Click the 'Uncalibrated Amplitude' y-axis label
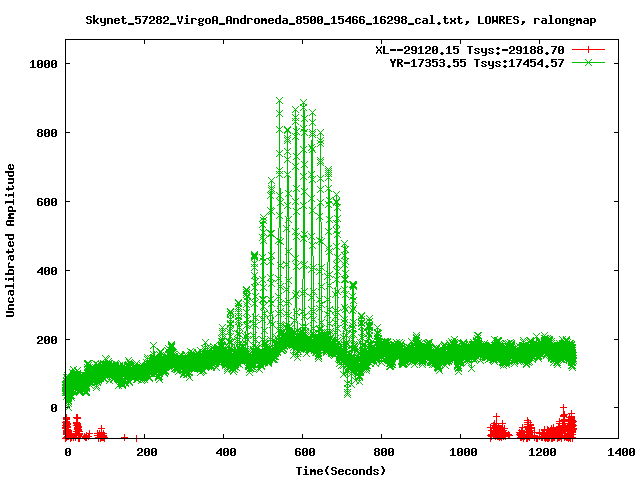Viewport: 640px width, 480px height. tap(10, 240)
